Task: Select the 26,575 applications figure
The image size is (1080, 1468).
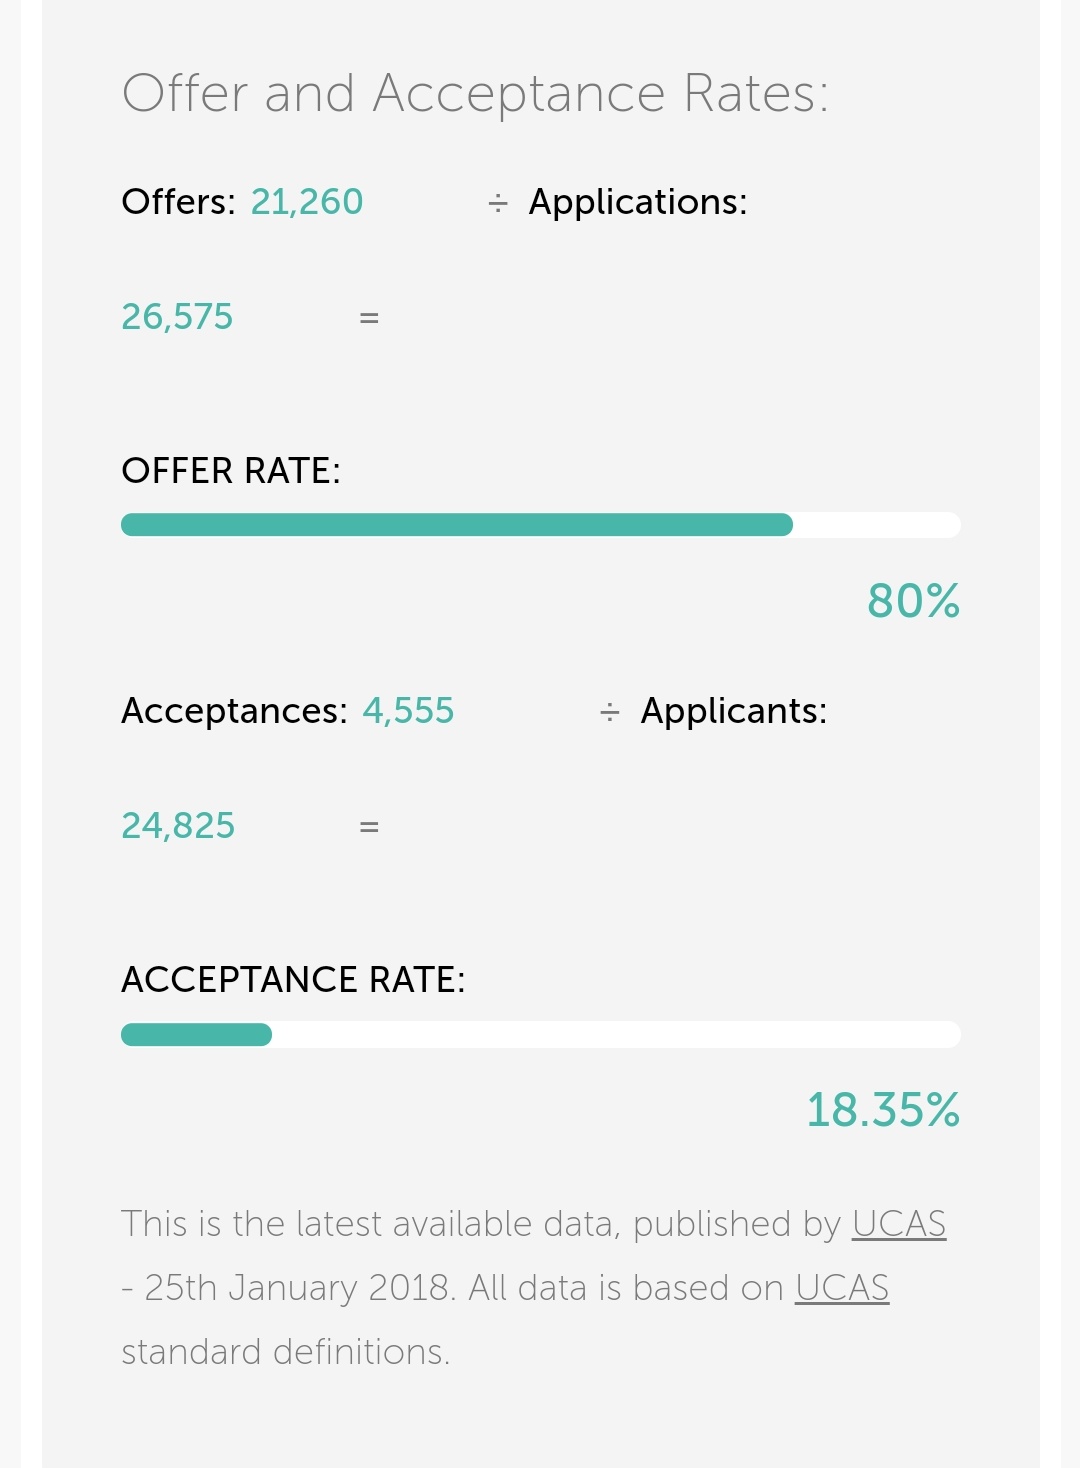Action: (177, 317)
